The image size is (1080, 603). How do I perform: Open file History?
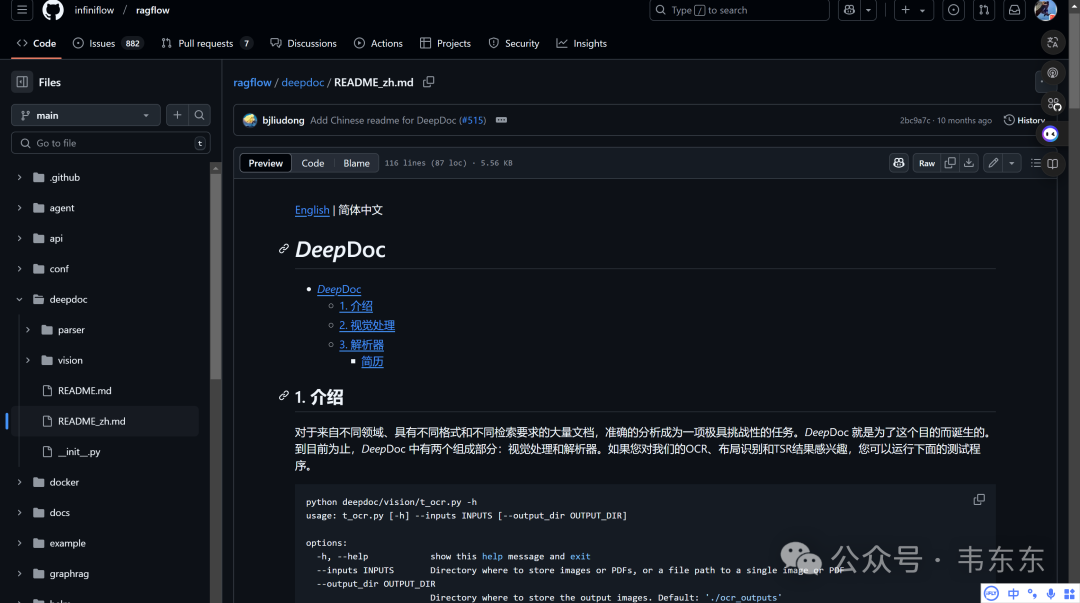[x=1024, y=120]
